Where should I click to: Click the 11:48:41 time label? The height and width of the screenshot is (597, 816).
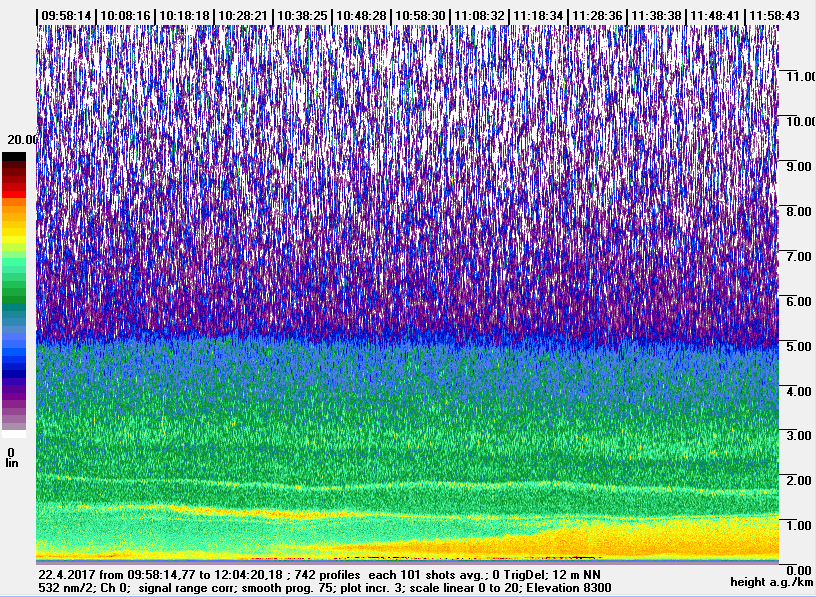716,16
